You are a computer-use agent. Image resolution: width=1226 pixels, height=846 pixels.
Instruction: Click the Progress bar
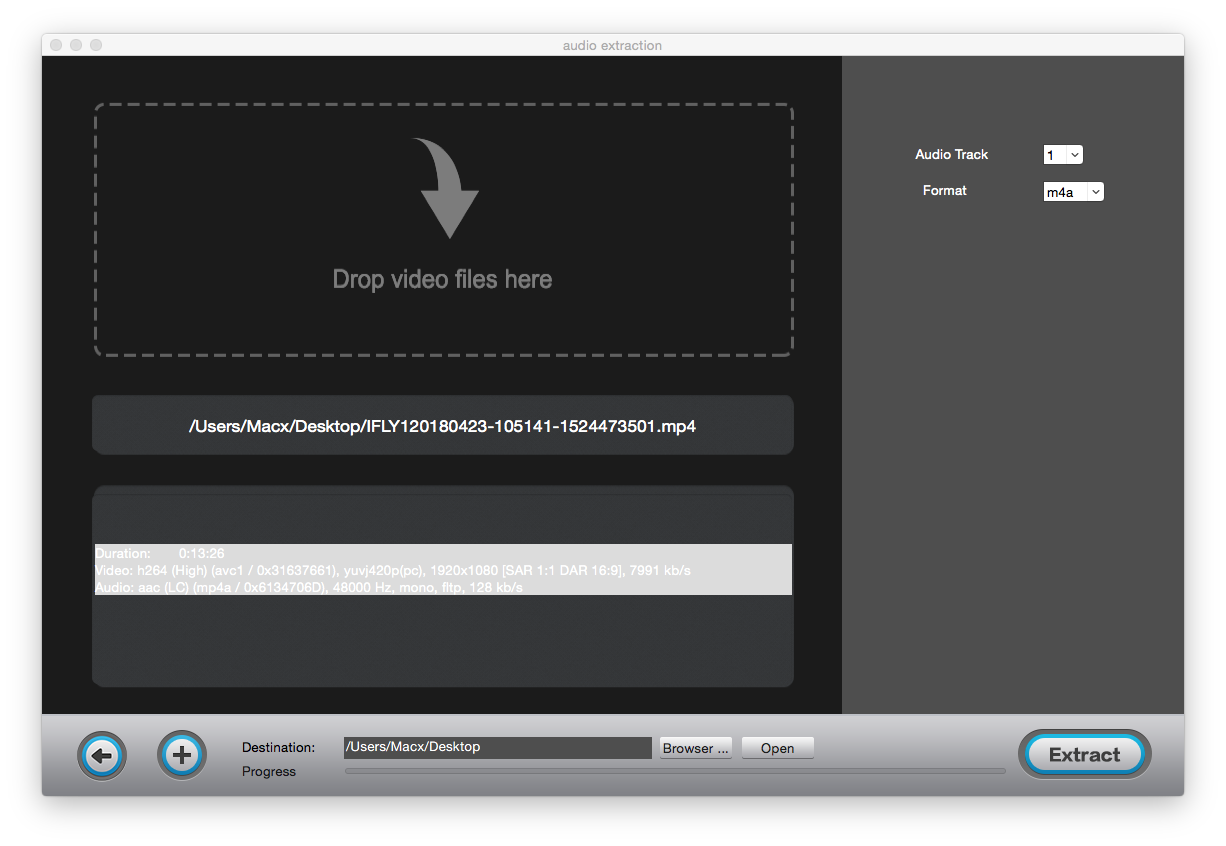point(675,771)
